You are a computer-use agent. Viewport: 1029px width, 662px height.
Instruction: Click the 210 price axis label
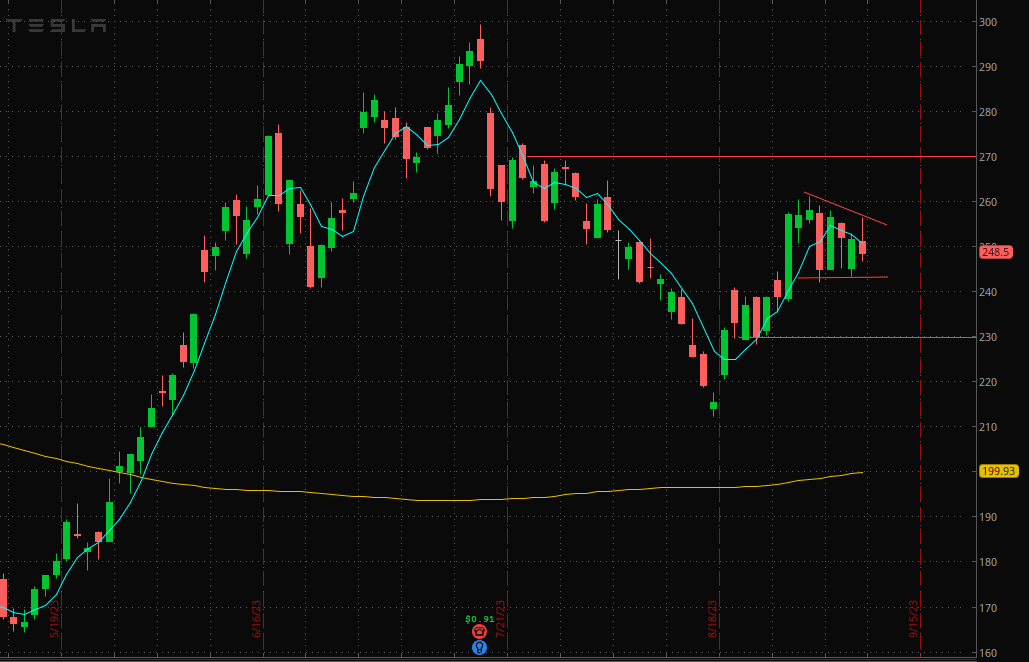pyautogui.click(x=988, y=427)
